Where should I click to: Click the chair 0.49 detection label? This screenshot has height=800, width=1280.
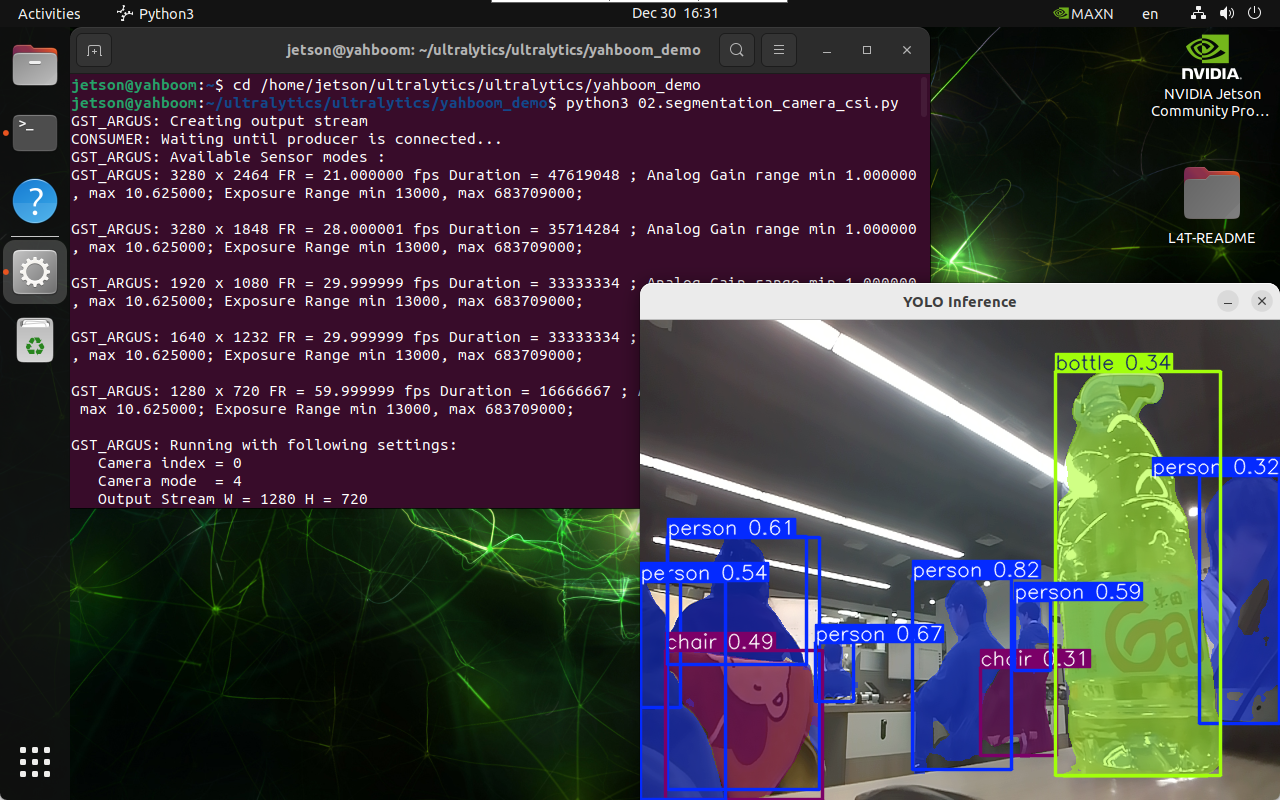pos(721,642)
